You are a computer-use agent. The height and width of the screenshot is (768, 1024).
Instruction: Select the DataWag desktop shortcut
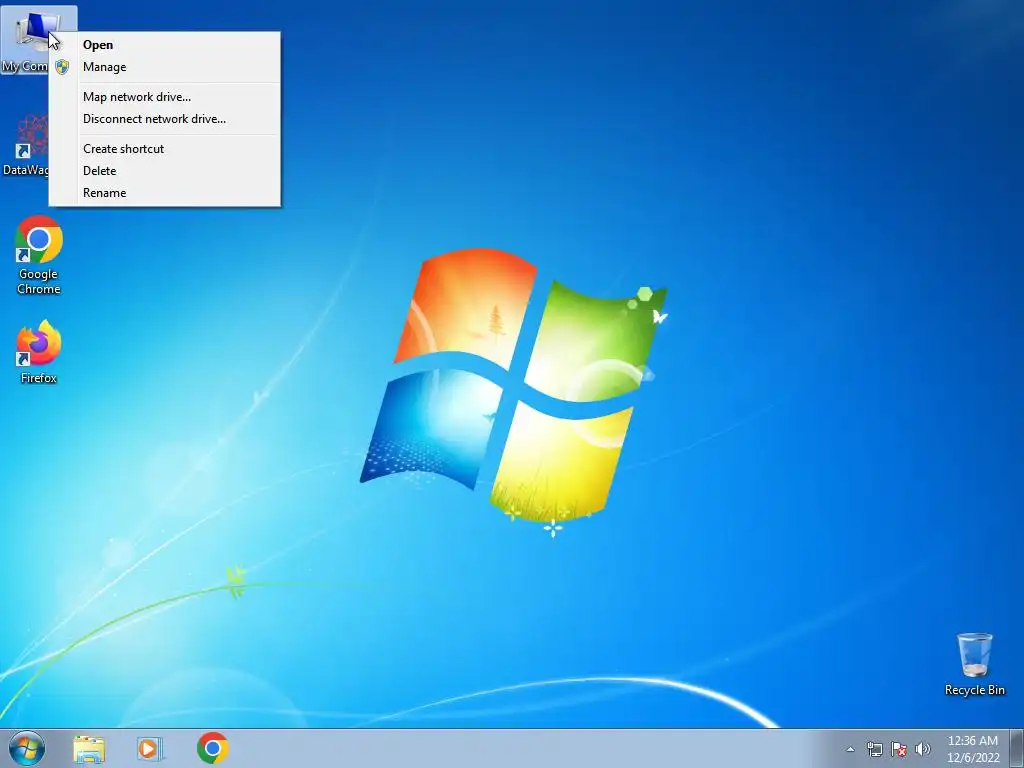(x=26, y=145)
